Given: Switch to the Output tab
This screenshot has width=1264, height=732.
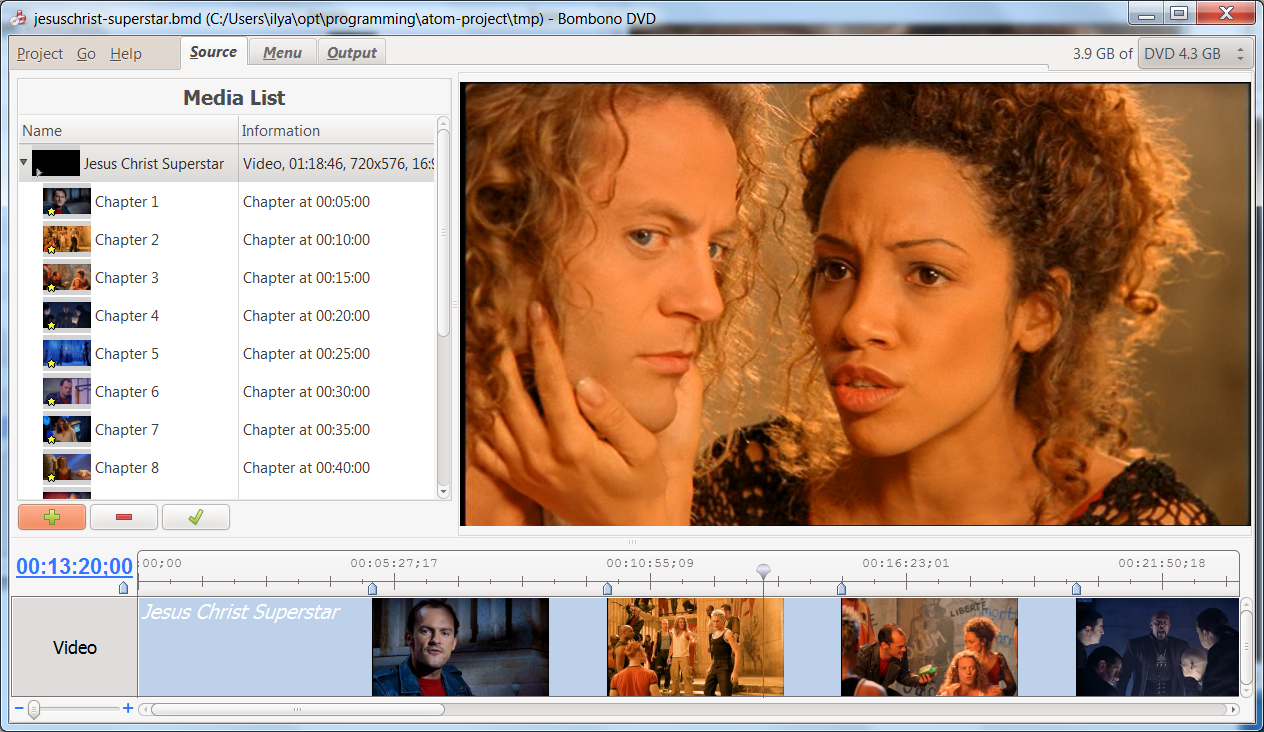Looking at the screenshot, I should [x=352, y=53].
